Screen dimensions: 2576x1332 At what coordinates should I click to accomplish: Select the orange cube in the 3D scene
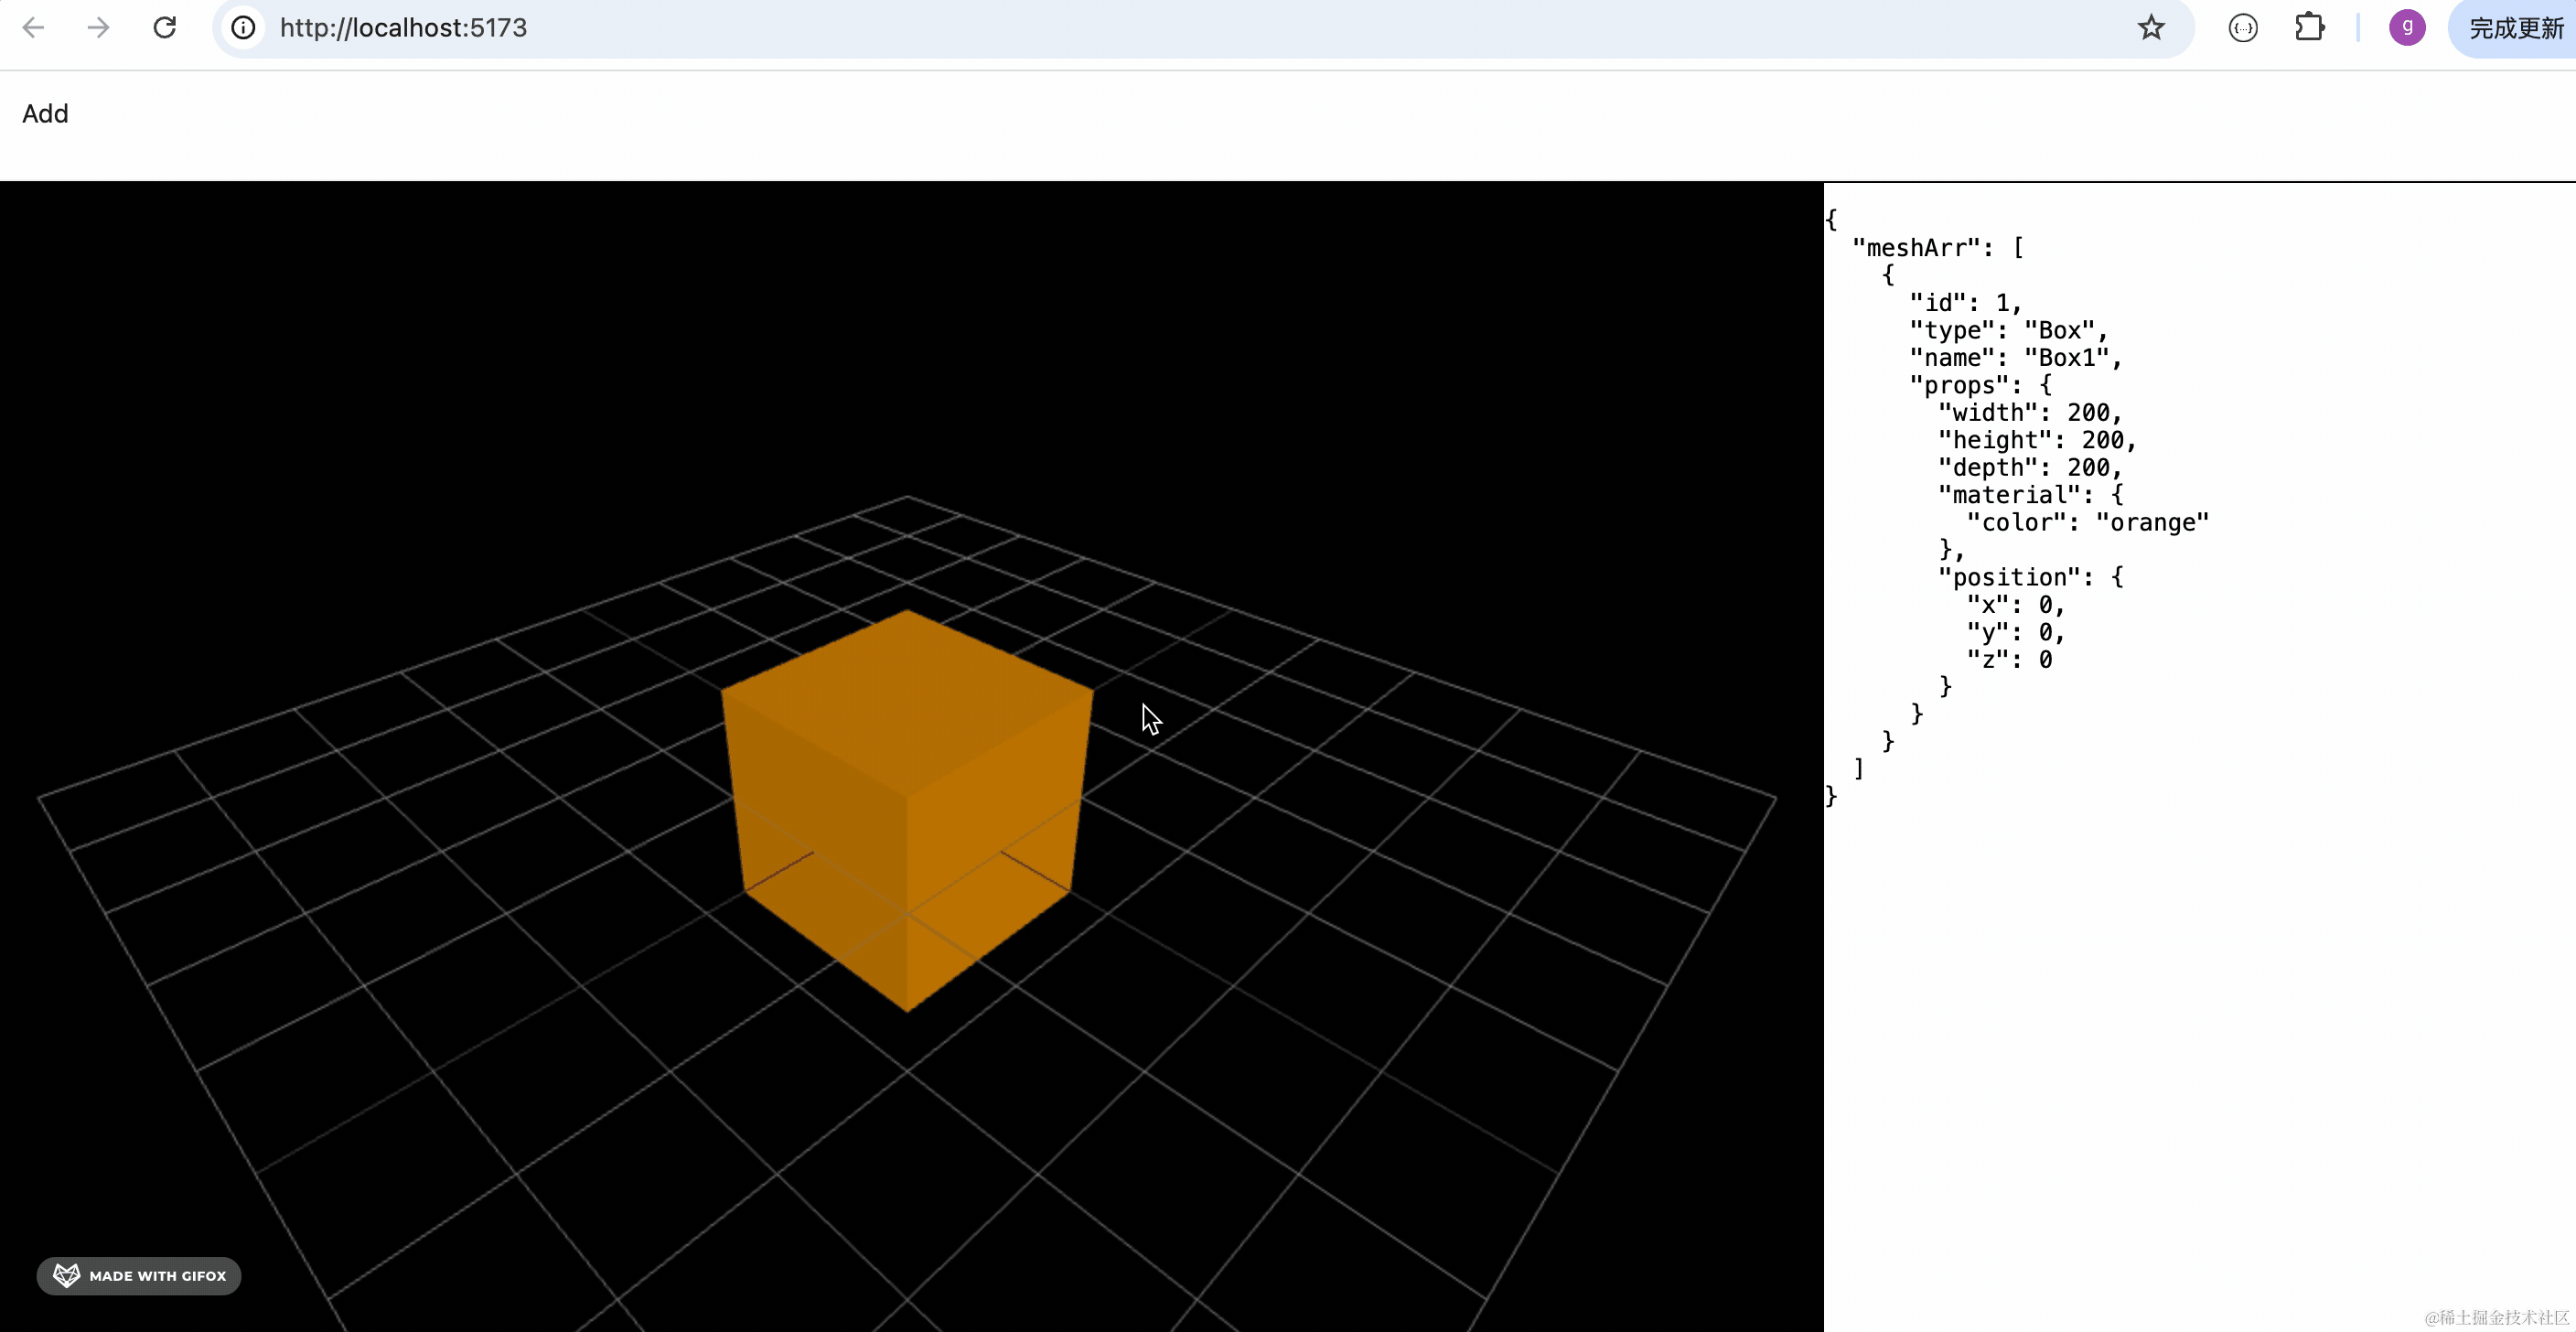(x=907, y=810)
